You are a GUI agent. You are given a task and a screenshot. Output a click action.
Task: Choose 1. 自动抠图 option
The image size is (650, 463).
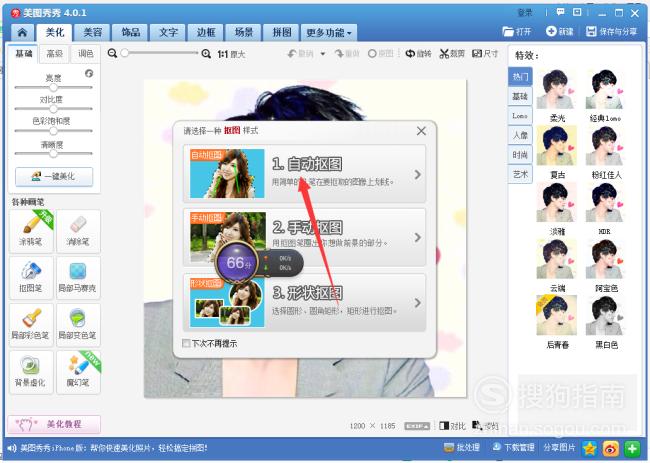coord(305,174)
